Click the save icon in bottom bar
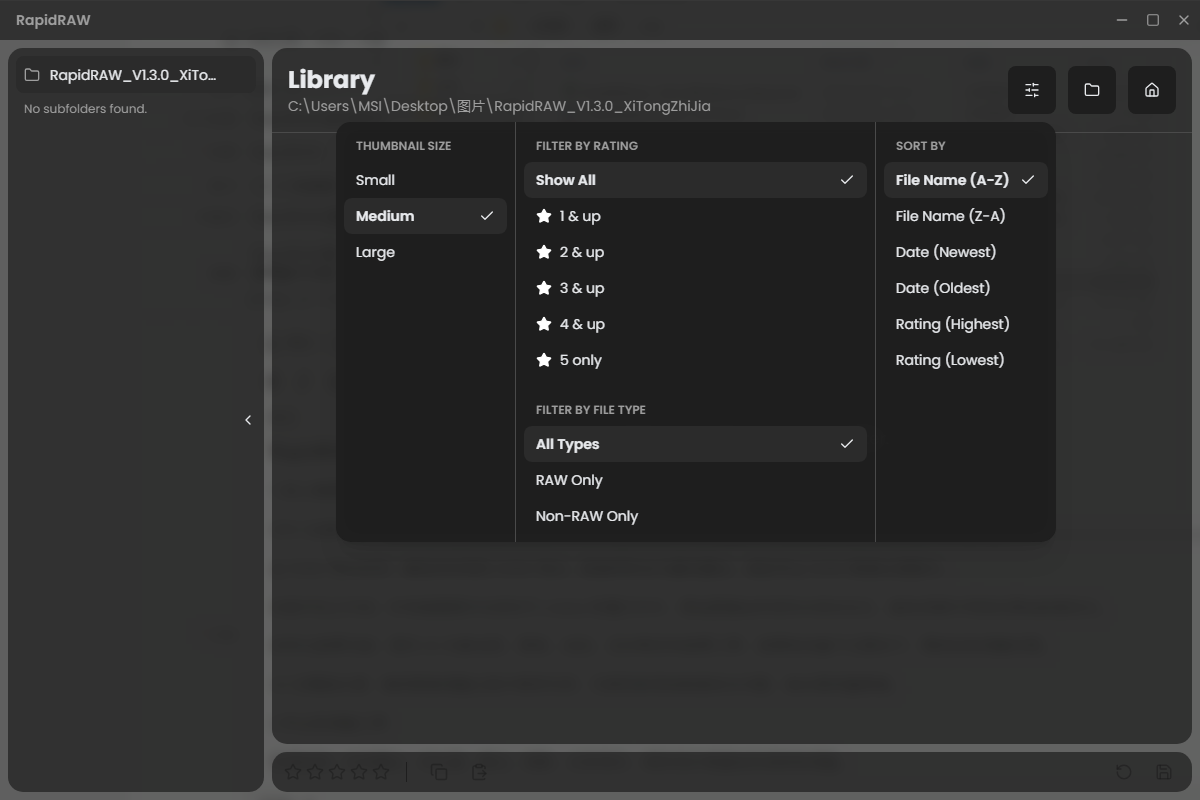The width and height of the screenshot is (1200, 800). tap(1163, 772)
